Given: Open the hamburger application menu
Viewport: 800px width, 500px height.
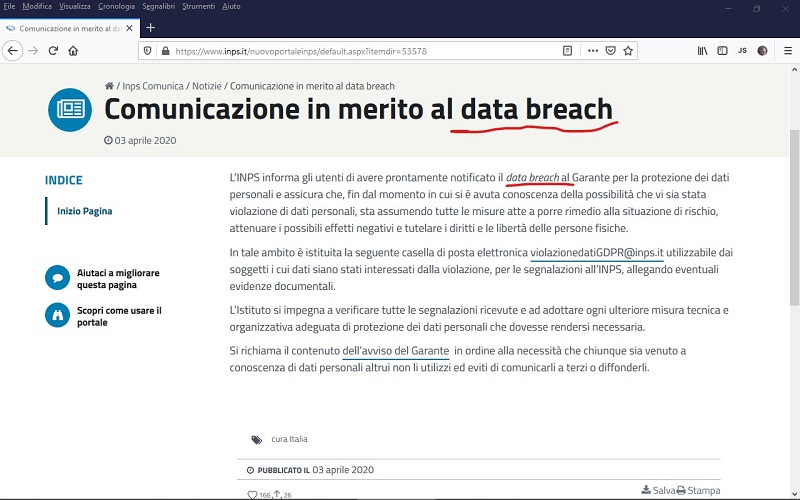Looking at the screenshot, I should (x=788, y=51).
